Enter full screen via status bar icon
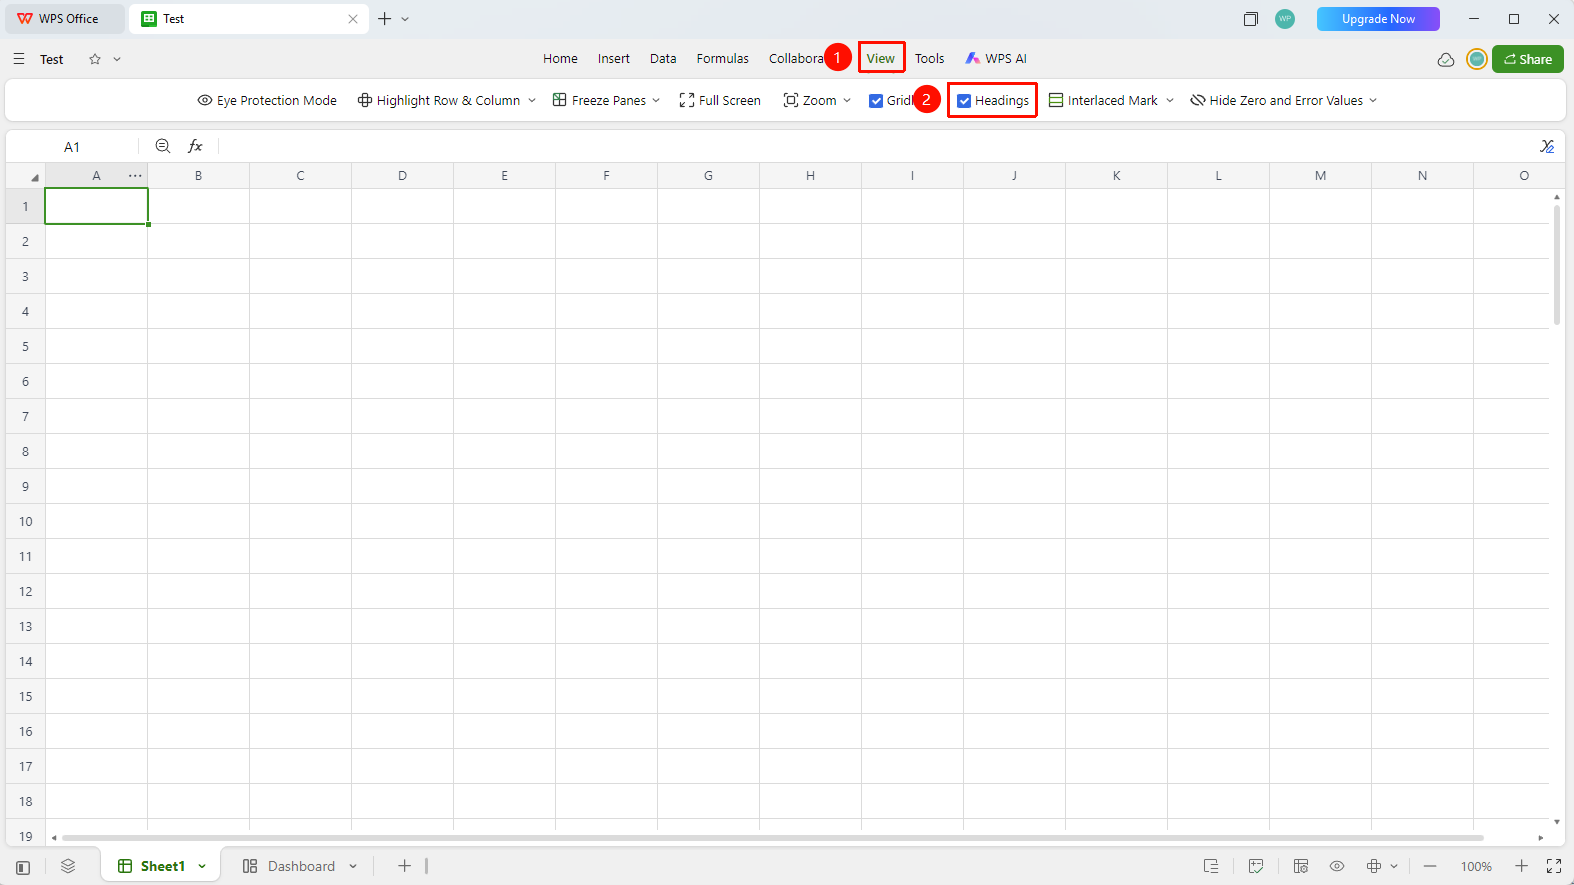 1554,866
